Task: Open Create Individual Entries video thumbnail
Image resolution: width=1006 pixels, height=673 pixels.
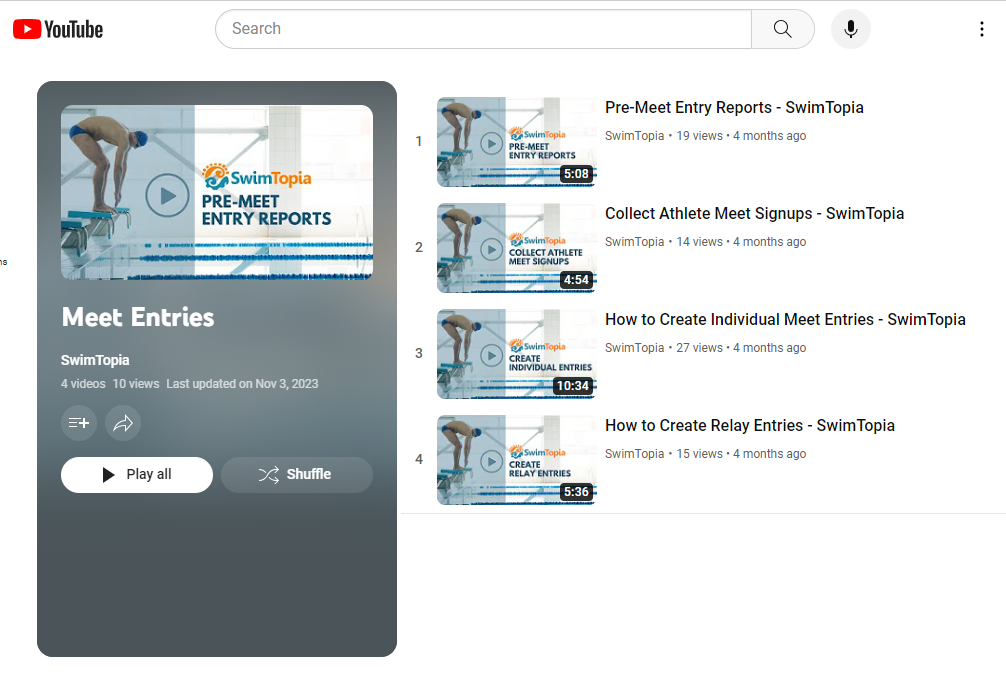Action: [x=516, y=354]
